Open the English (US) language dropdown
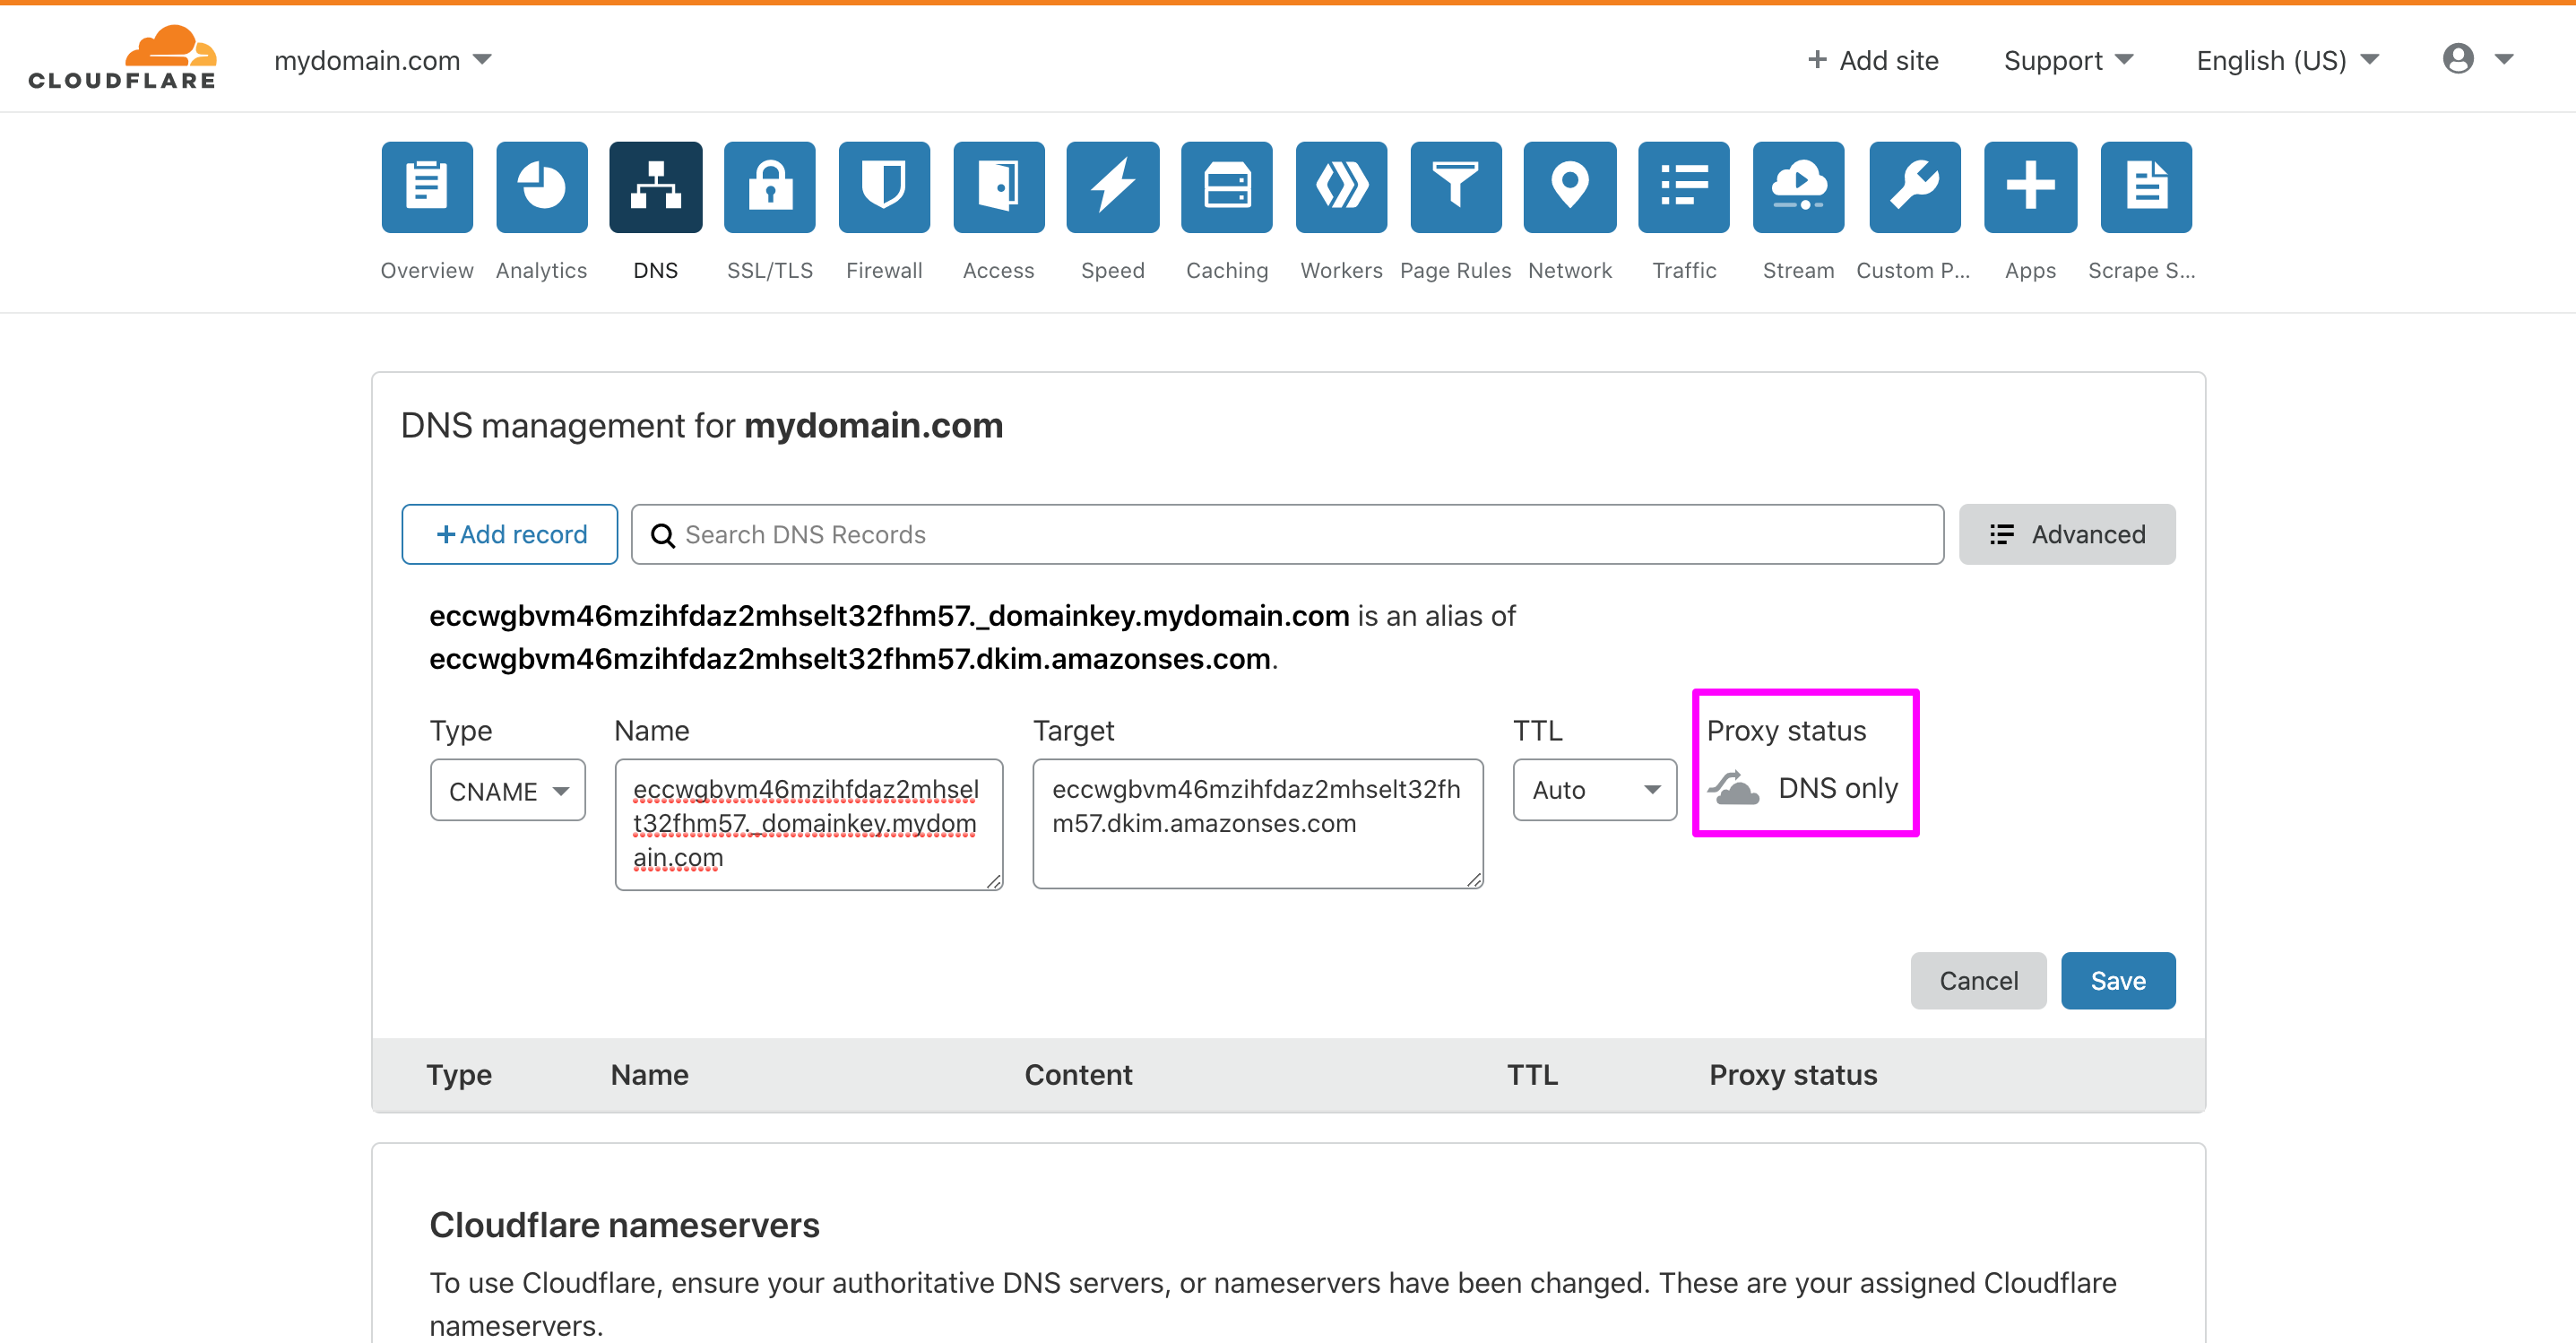This screenshot has width=2576, height=1343. (x=2288, y=61)
